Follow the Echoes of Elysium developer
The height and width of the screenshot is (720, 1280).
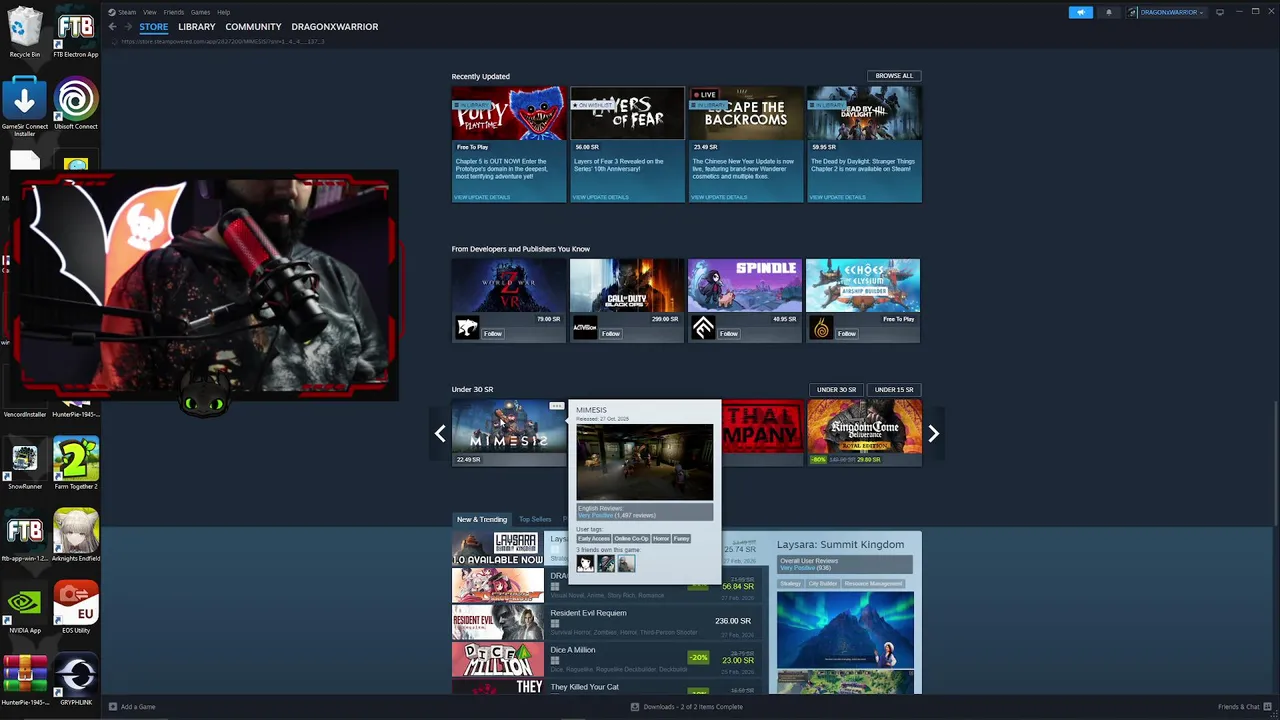(x=847, y=334)
